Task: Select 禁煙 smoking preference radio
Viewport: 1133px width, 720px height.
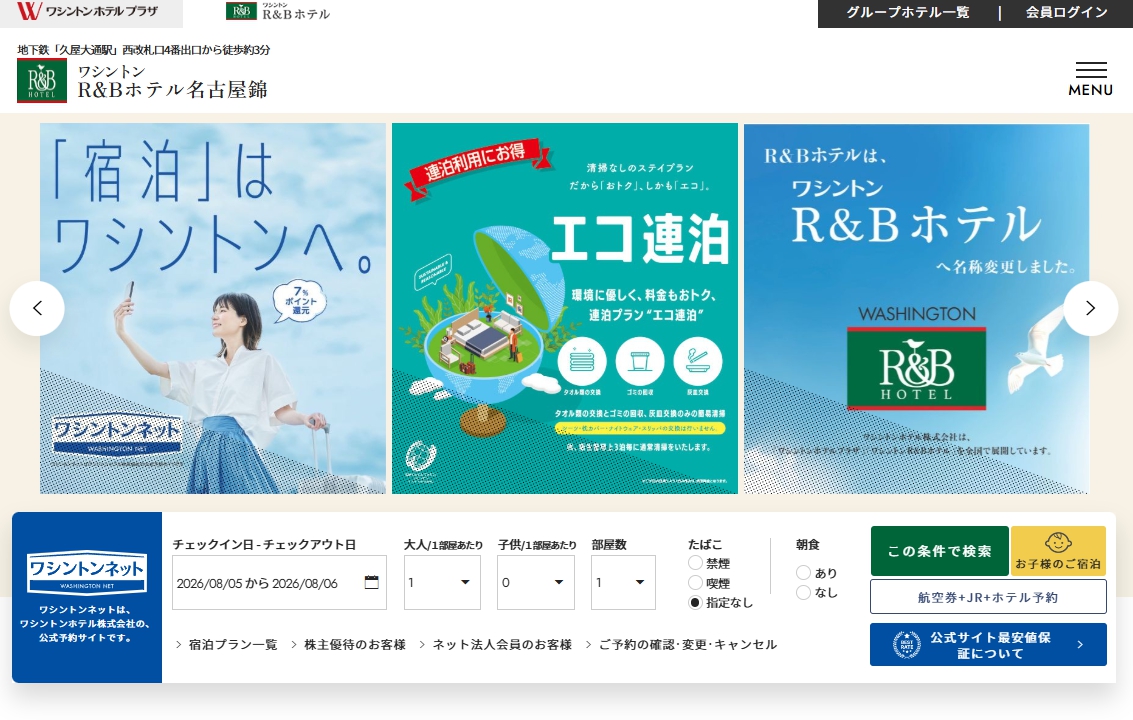Action: (695, 562)
